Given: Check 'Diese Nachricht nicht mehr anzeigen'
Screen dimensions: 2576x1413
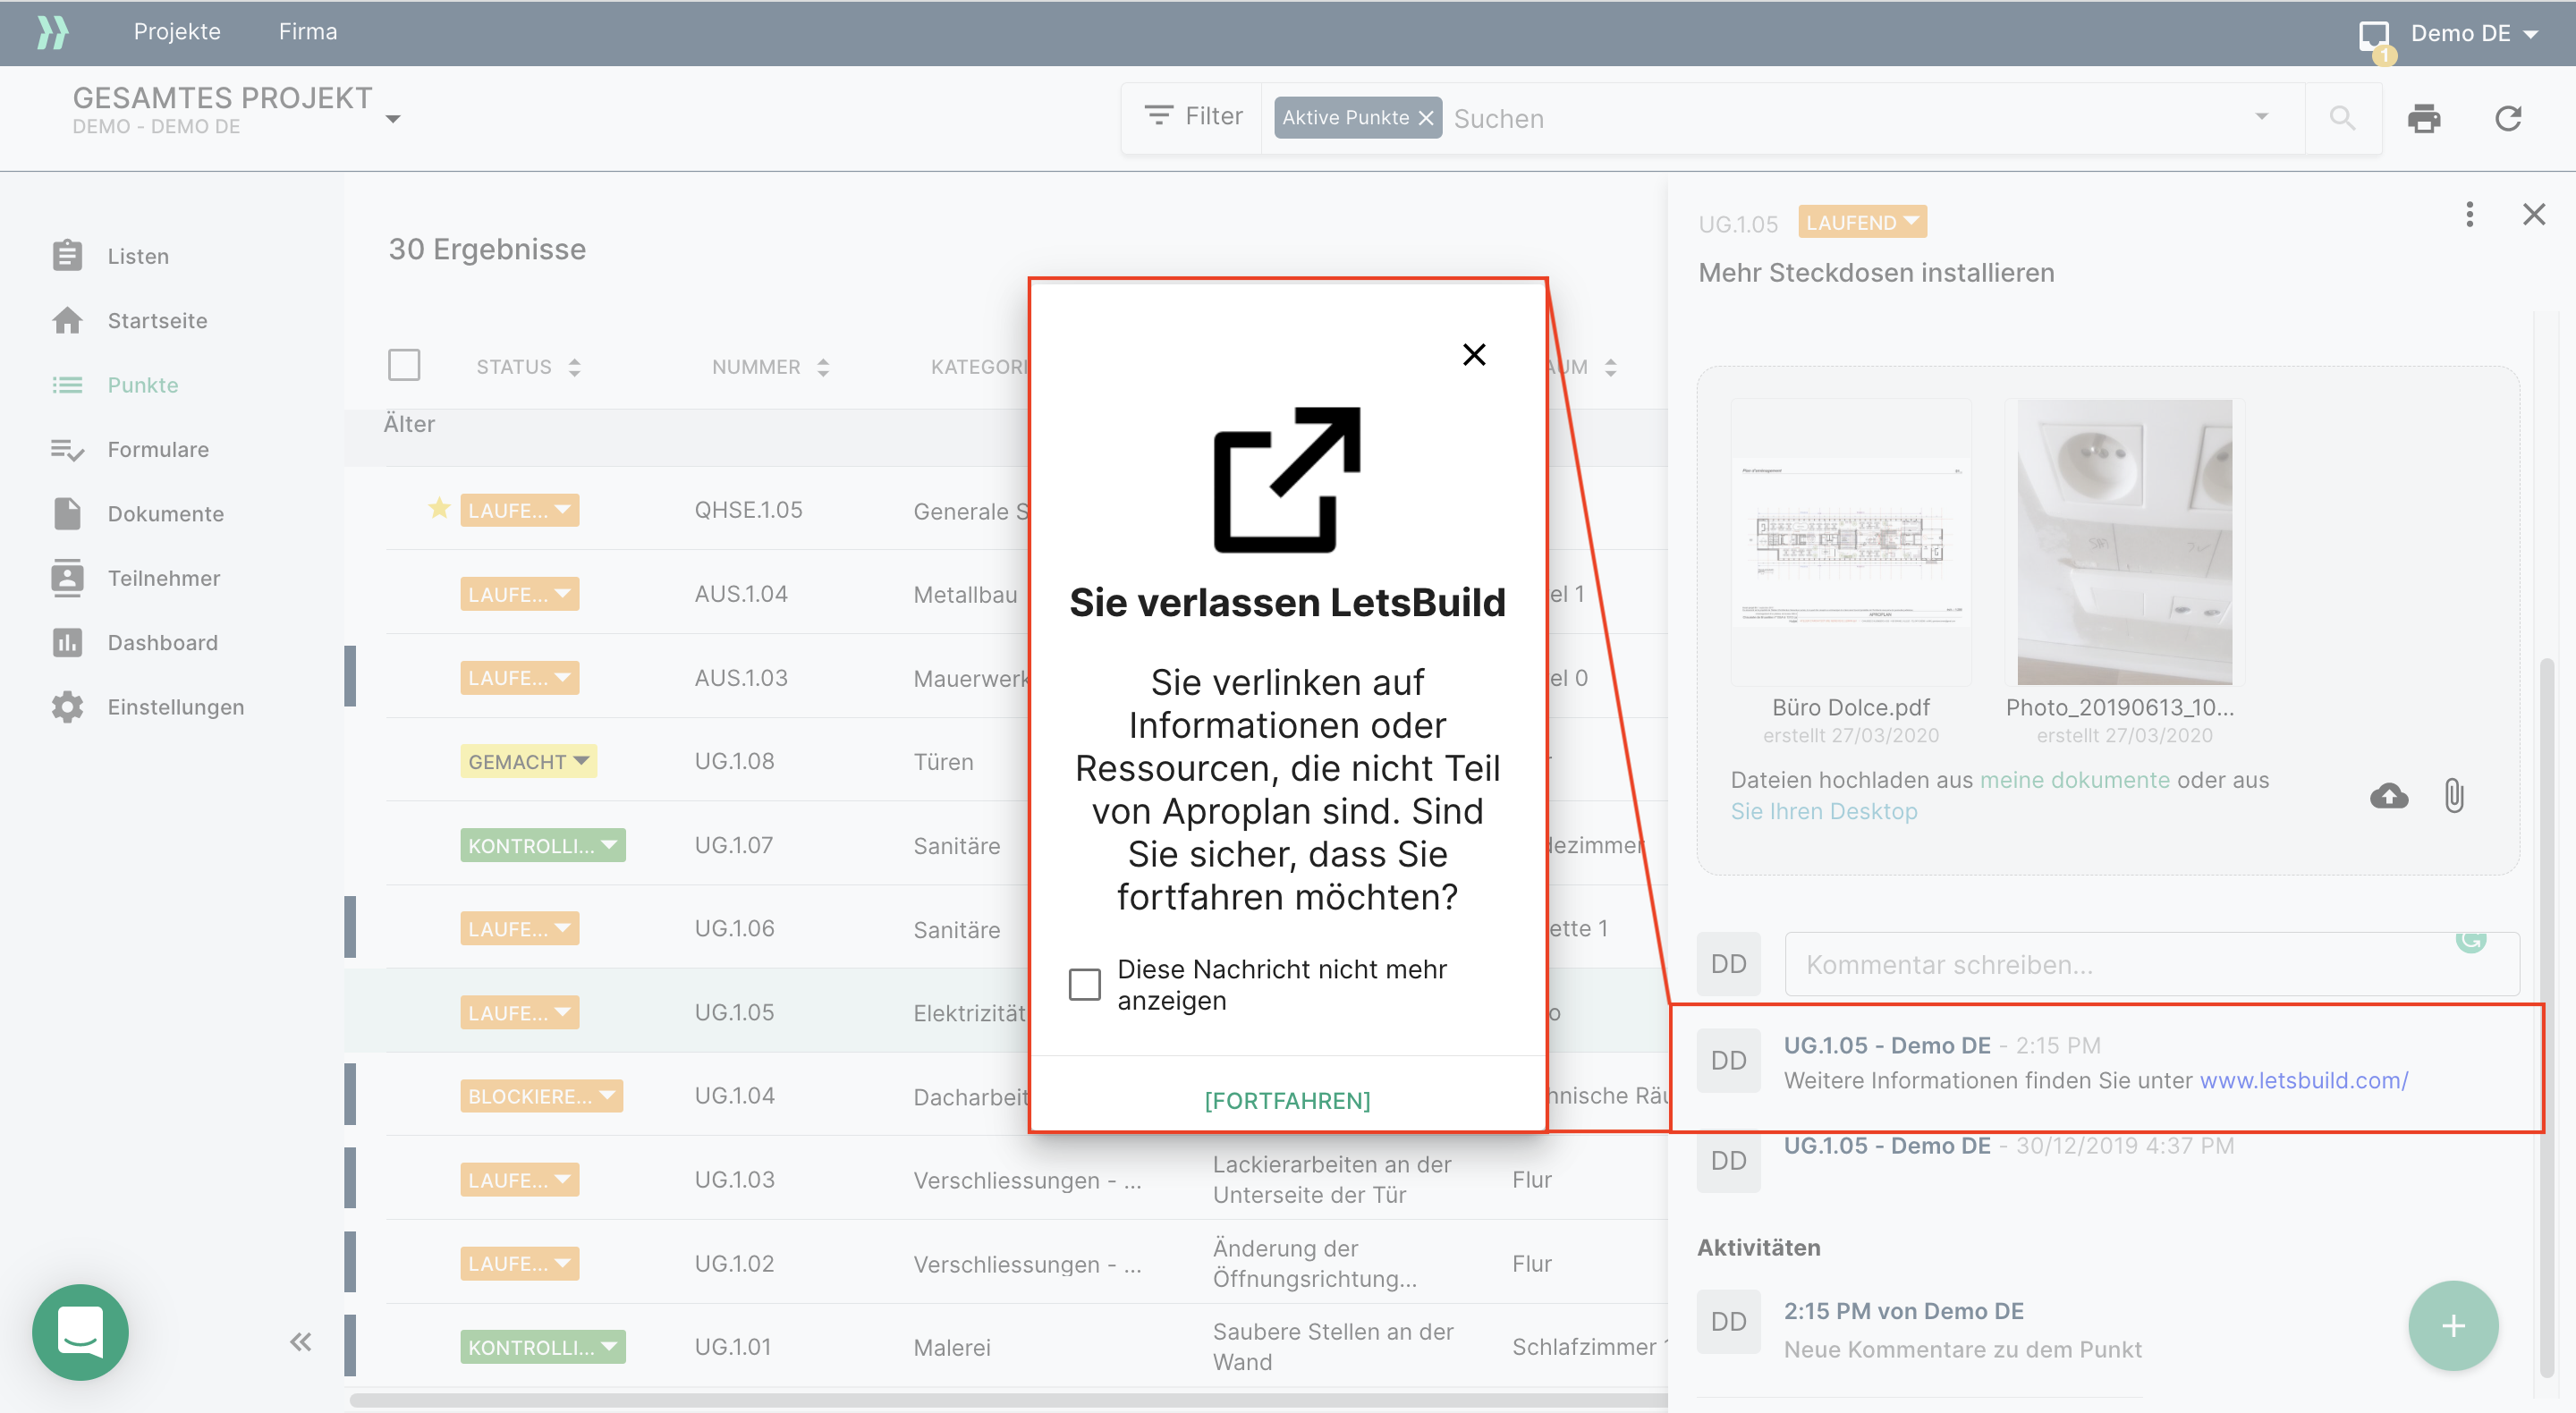Looking at the screenshot, I should (x=1084, y=984).
